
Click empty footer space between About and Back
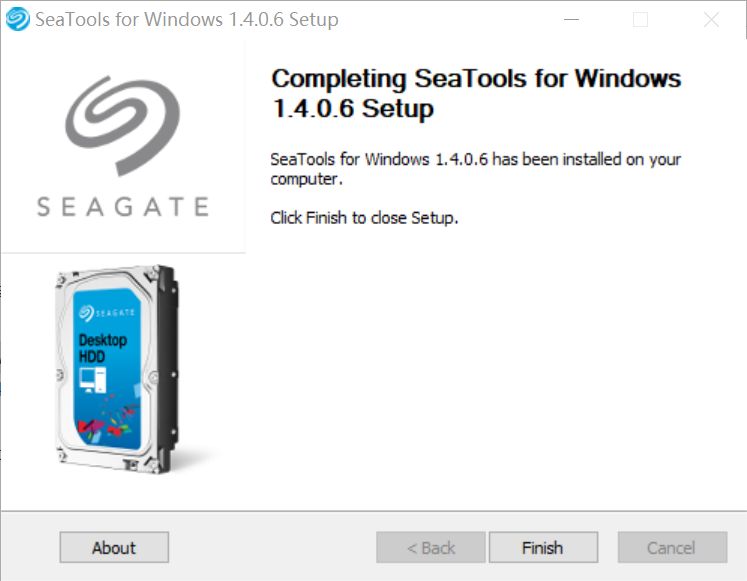[273, 547]
